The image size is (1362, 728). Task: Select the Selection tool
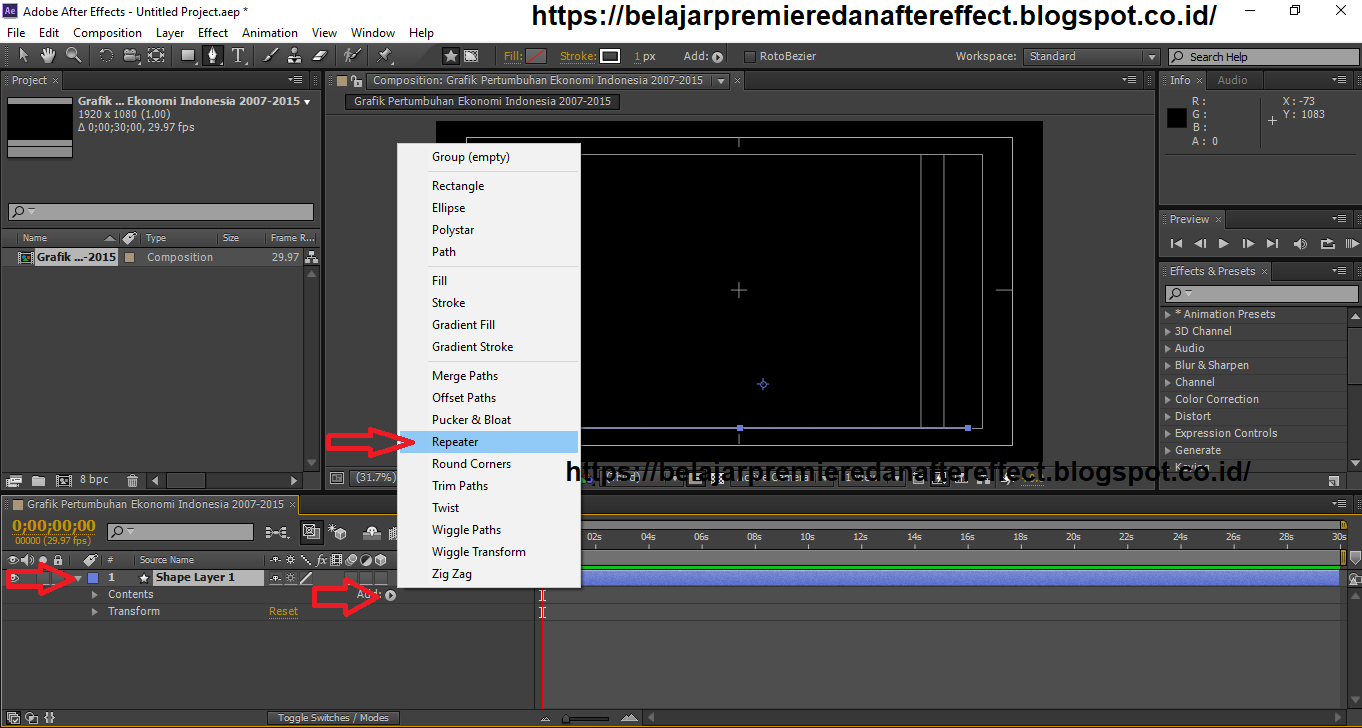[x=25, y=55]
